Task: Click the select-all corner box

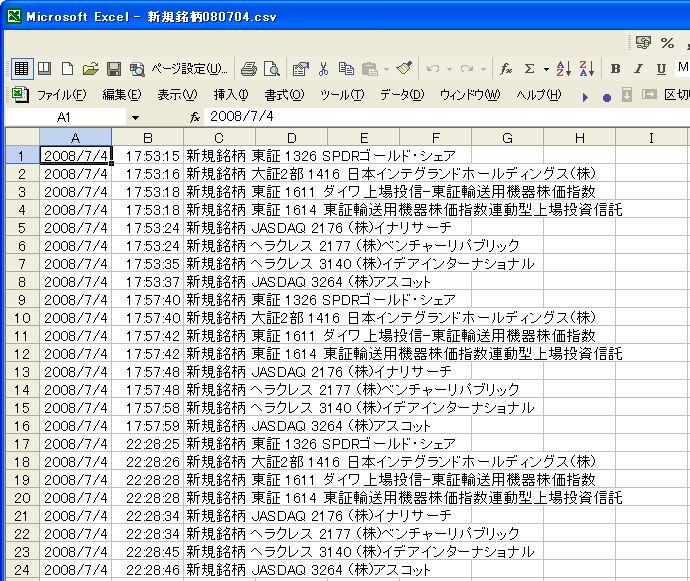Action: (22, 137)
